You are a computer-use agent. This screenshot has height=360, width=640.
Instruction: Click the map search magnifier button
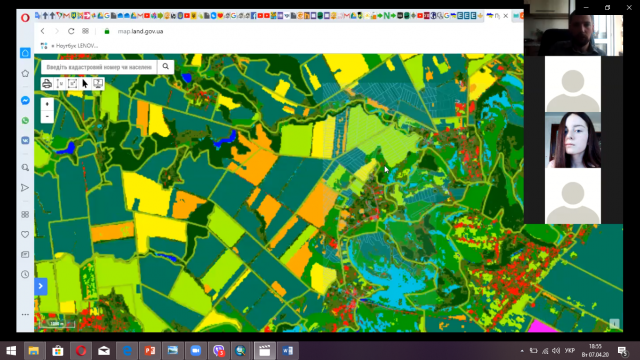166,67
